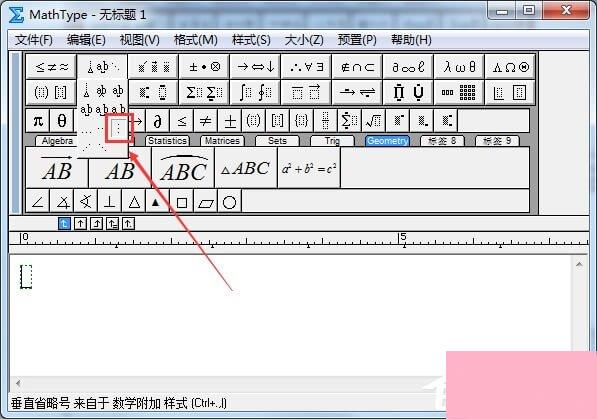This screenshot has height=419, width=597.
Task: Insert the pi symbol from small bar
Action: pos(38,121)
